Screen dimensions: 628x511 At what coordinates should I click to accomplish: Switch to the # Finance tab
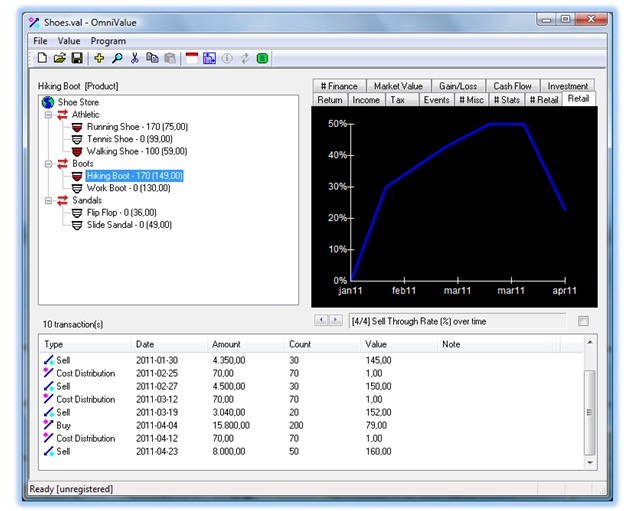pos(339,86)
